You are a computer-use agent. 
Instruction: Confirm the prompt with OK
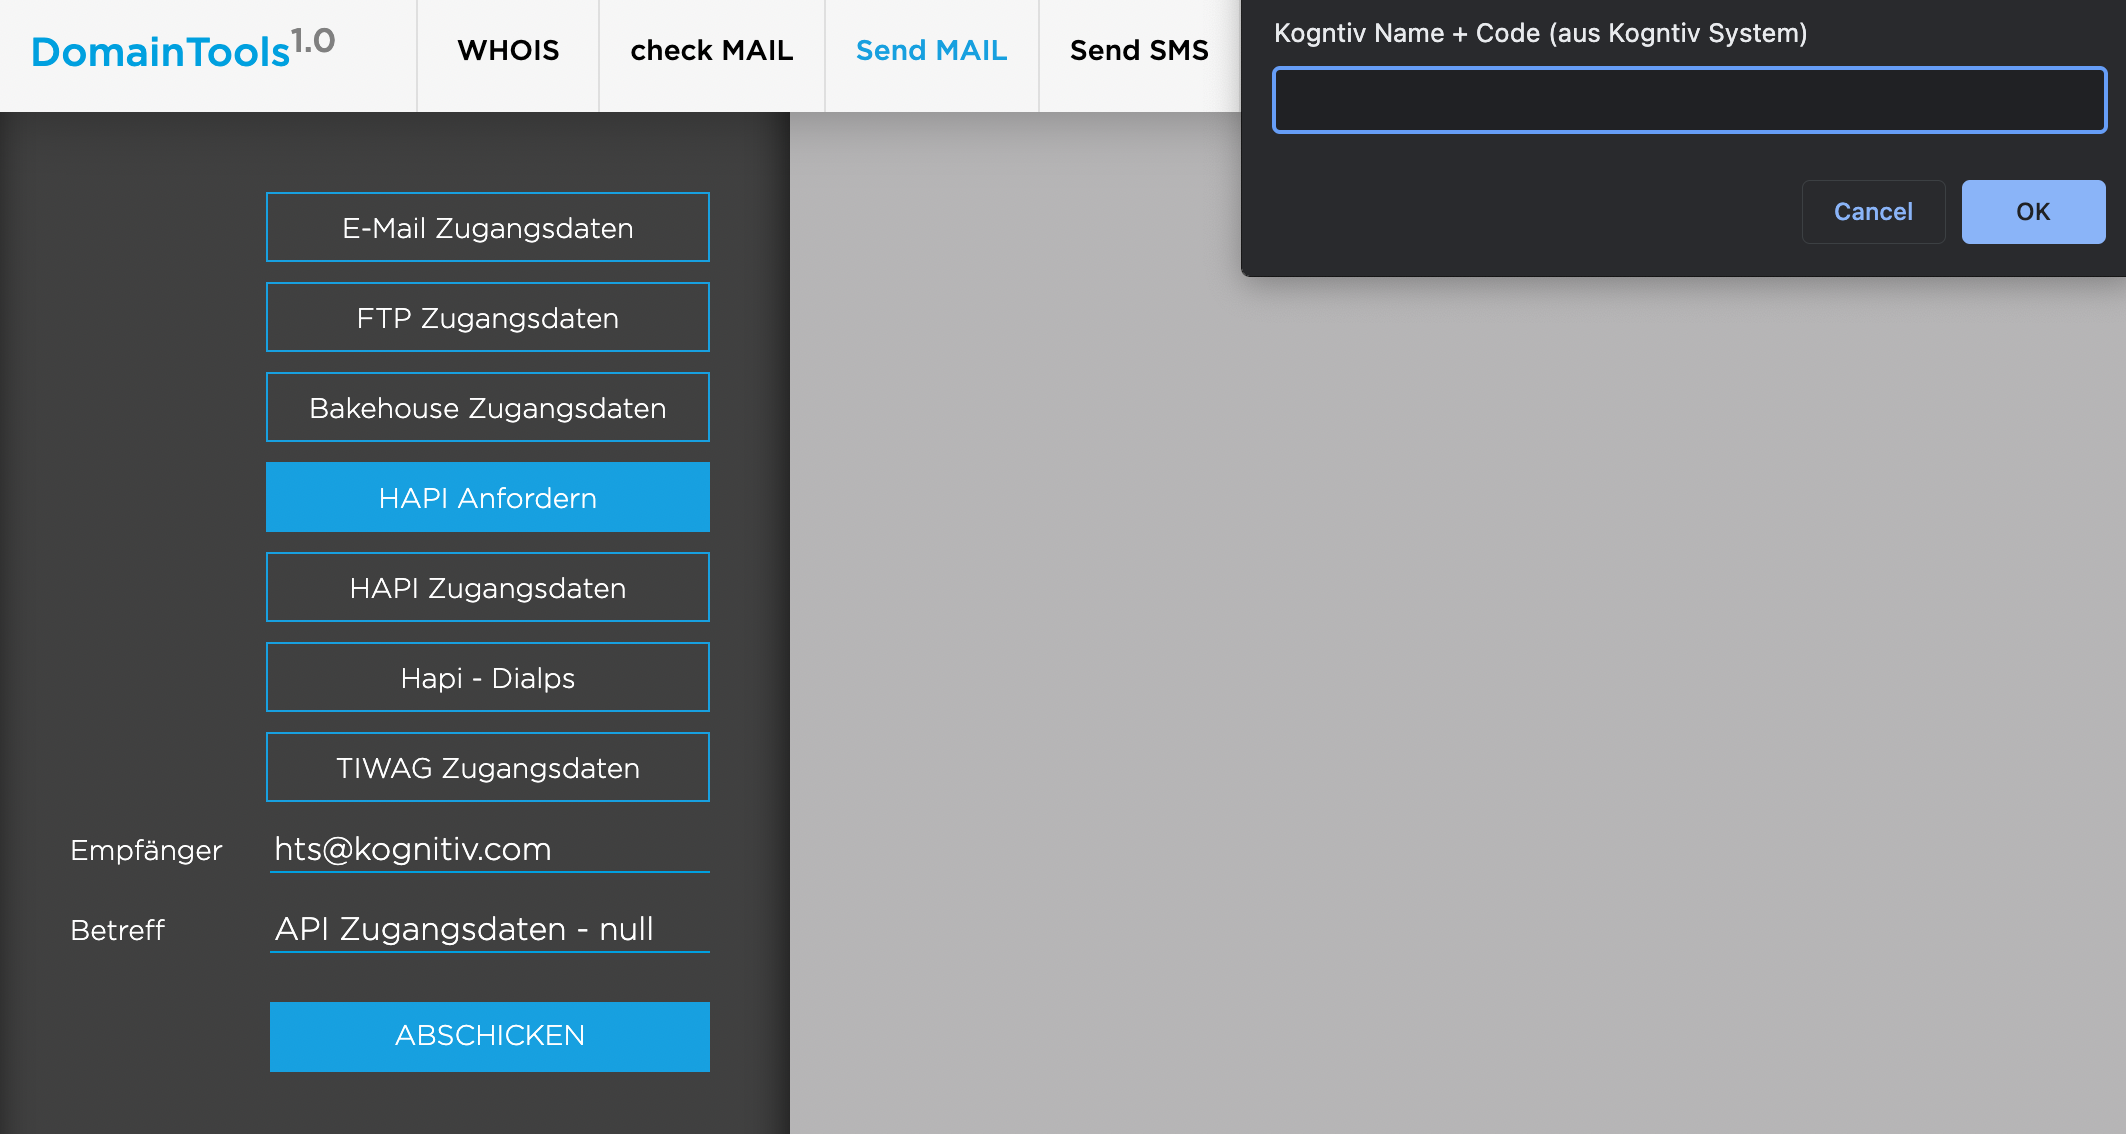[2032, 212]
